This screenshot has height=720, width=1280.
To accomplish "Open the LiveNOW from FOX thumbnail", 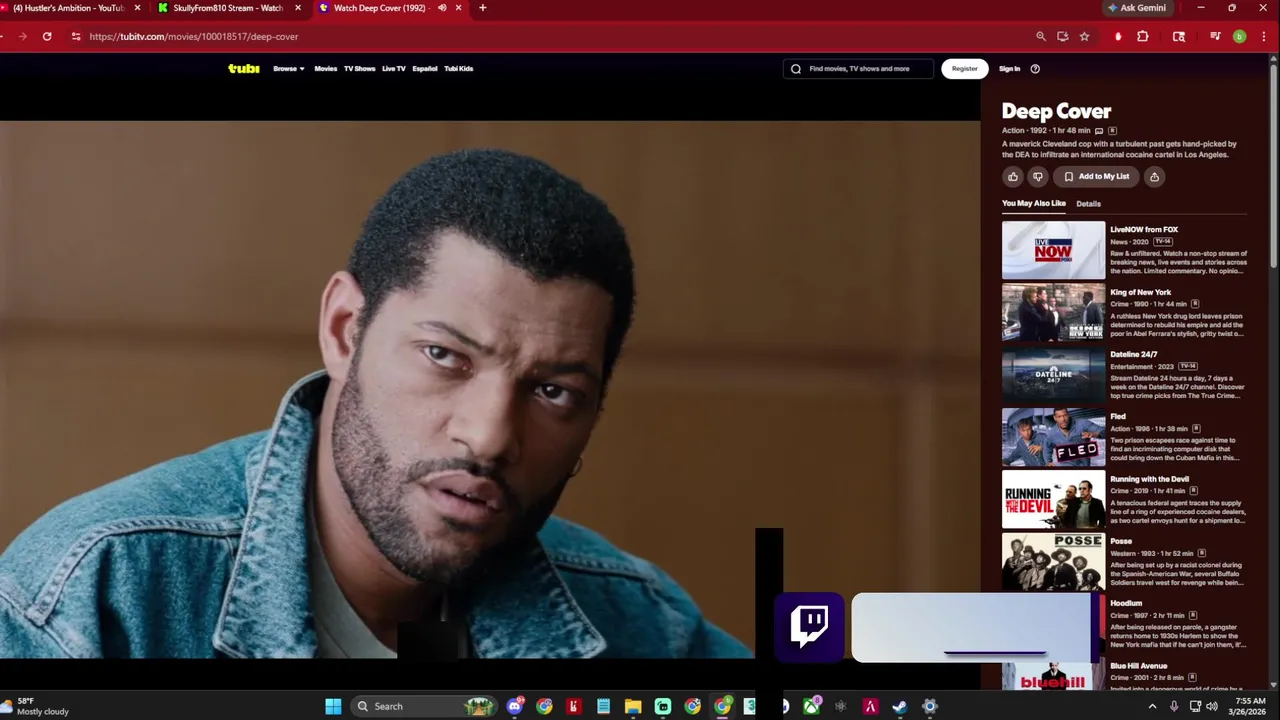I will pyautogui.click(x=1053, y=250).
